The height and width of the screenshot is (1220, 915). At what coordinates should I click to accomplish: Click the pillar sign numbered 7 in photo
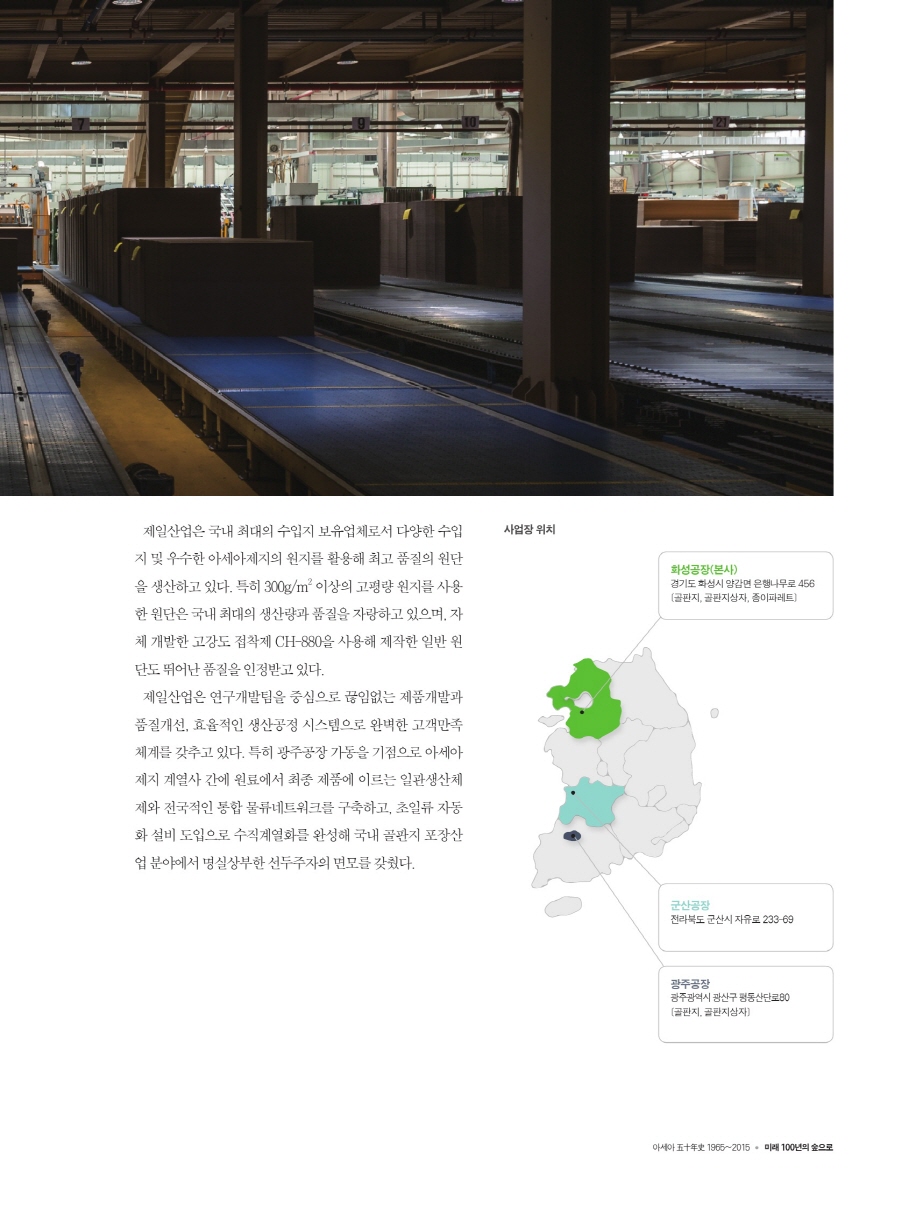pyautogui.click(x=79, y=124)
